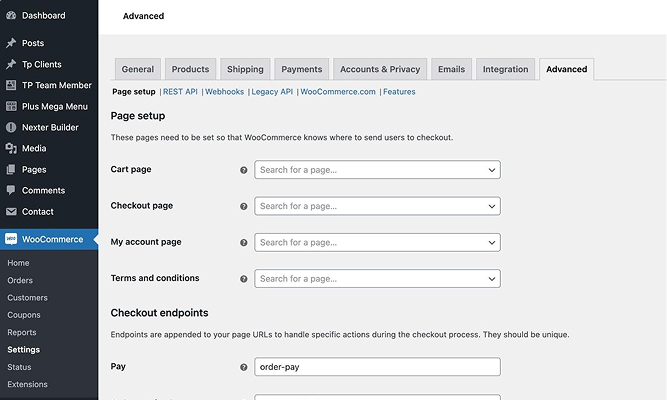Screen dimensions: 667x400
Task: Open the Page setup sub-section
Action: 134,91
